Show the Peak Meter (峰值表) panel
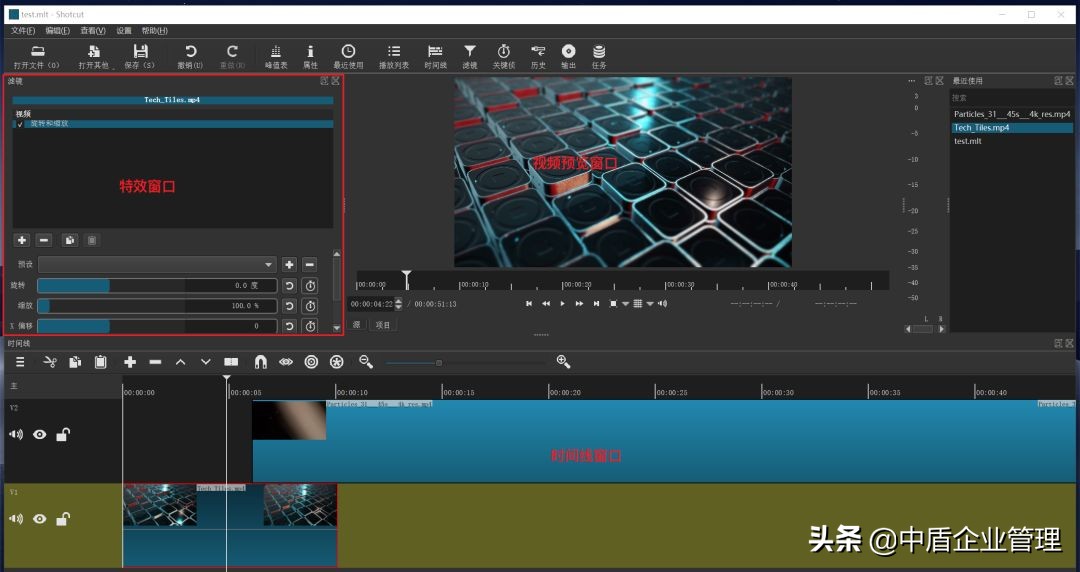Viewport: 1080px width, 572px height. [x=276, y=55]
